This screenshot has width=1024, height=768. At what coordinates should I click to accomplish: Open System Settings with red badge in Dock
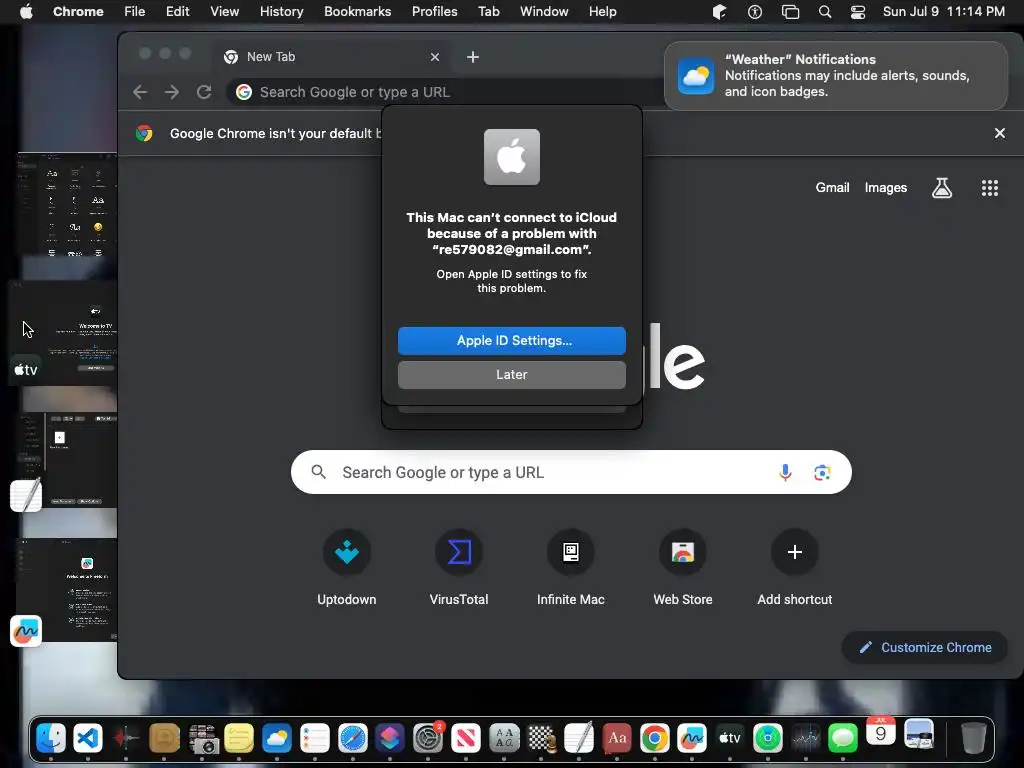tap(428, 739)
